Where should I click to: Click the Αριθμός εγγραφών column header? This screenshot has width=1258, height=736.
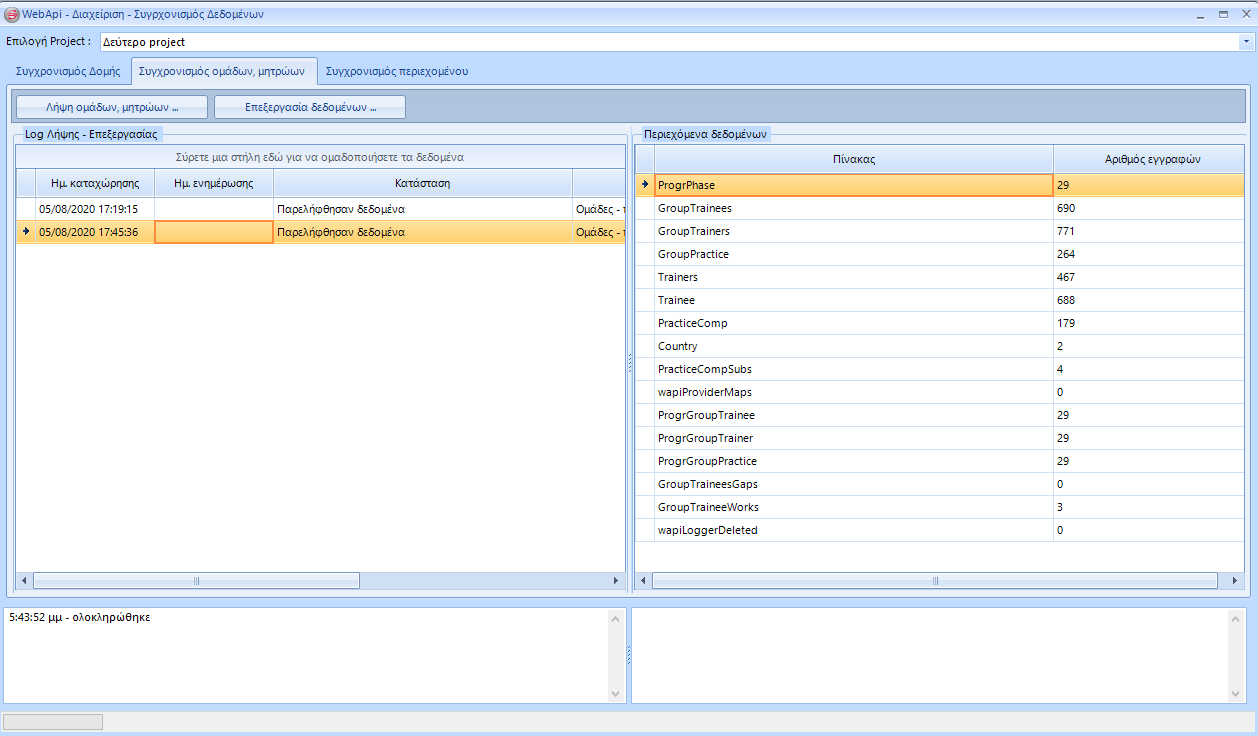click(x=1152, y=160)
